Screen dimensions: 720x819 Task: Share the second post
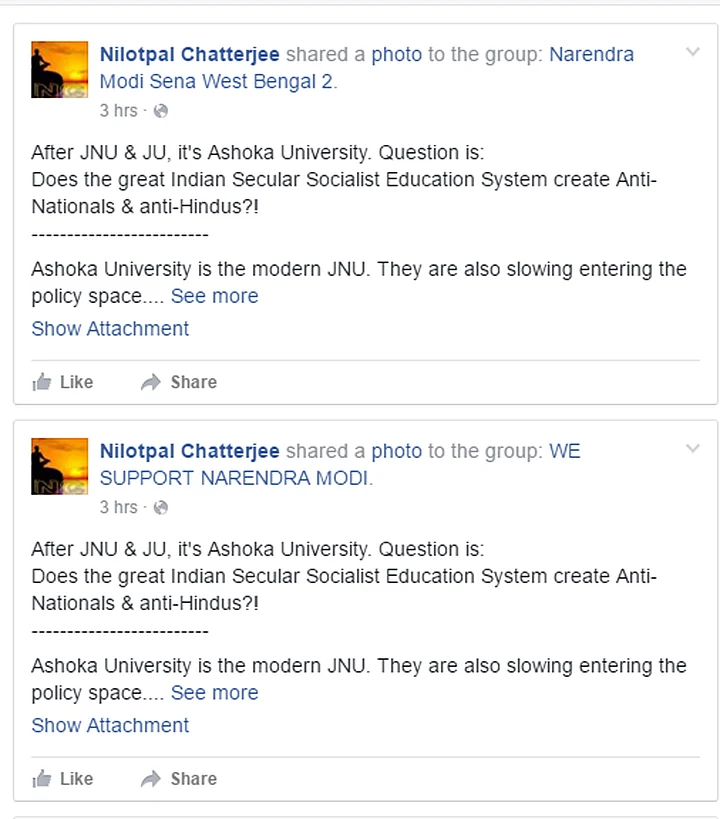tap(179, 779)
